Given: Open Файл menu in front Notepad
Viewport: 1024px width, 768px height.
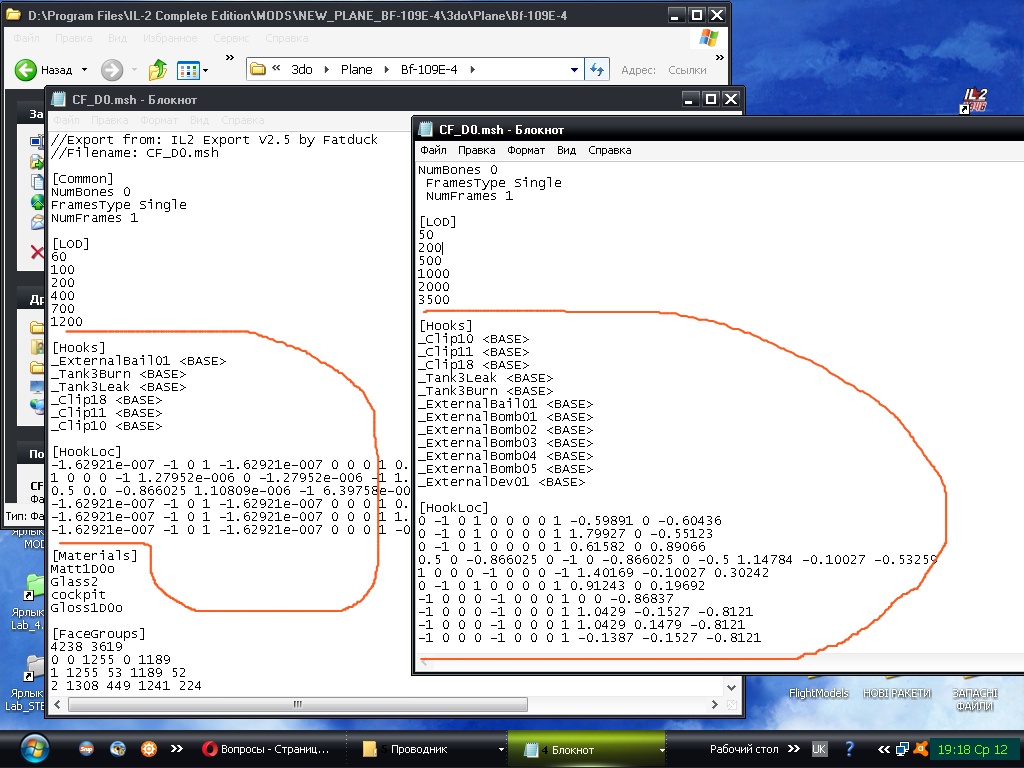Looking at the screenshot, I should pyautogui.click(x=433, y=150).
